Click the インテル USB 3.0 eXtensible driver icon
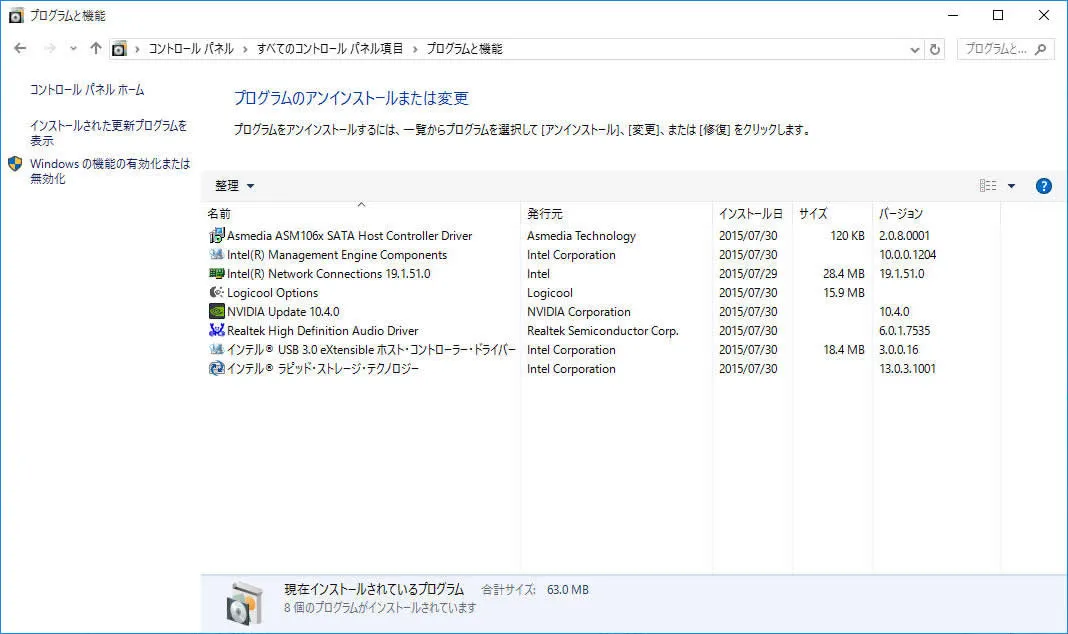Image resolution: width=1068 pixels, height=634 pixels. 216,349
